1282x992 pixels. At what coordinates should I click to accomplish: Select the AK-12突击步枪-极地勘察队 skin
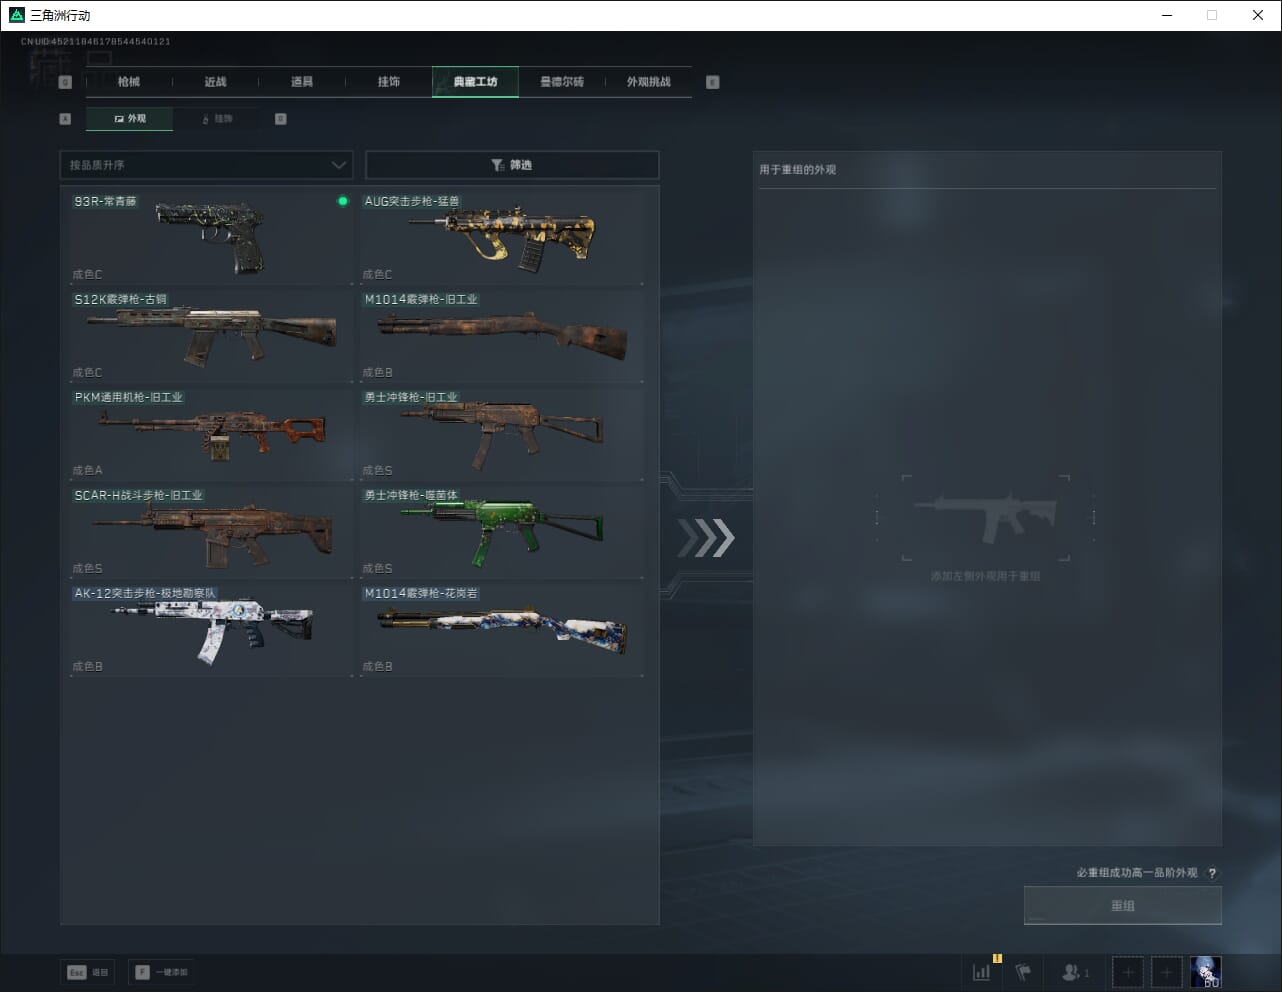pyautogui.click(x=210, y=628)
